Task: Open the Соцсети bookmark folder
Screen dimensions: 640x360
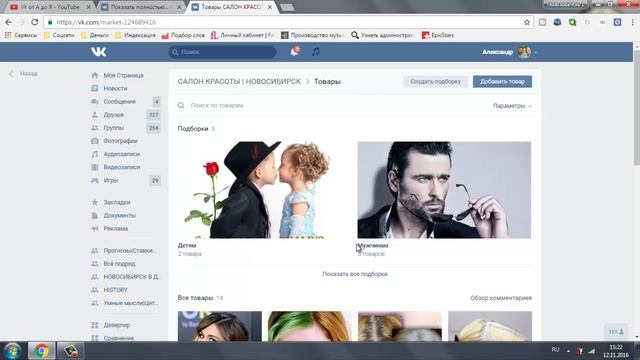Action: point(59,35)
